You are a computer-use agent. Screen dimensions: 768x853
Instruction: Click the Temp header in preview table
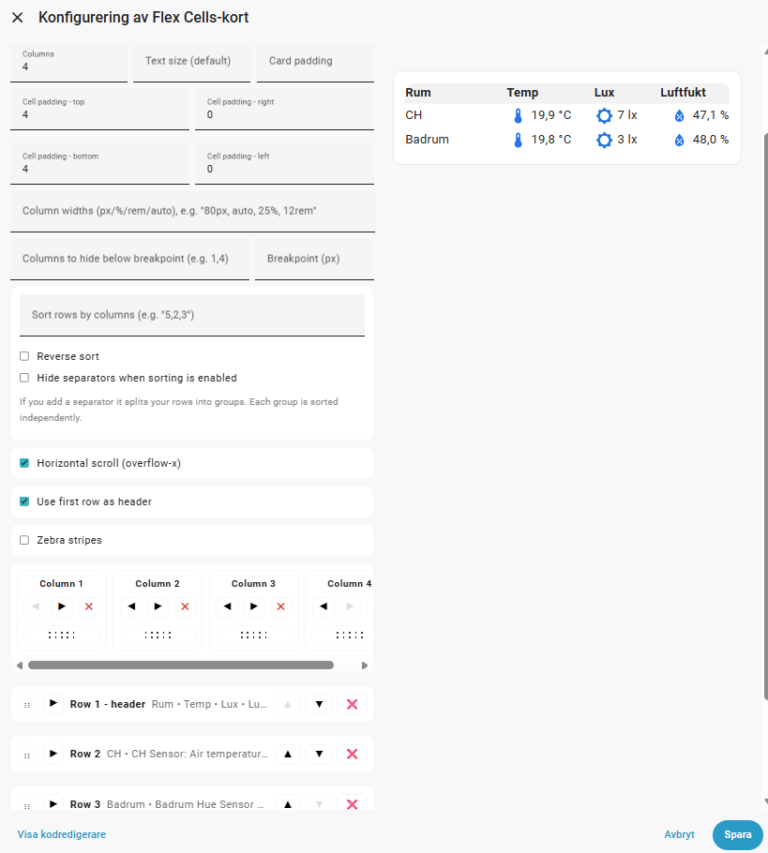522,92
